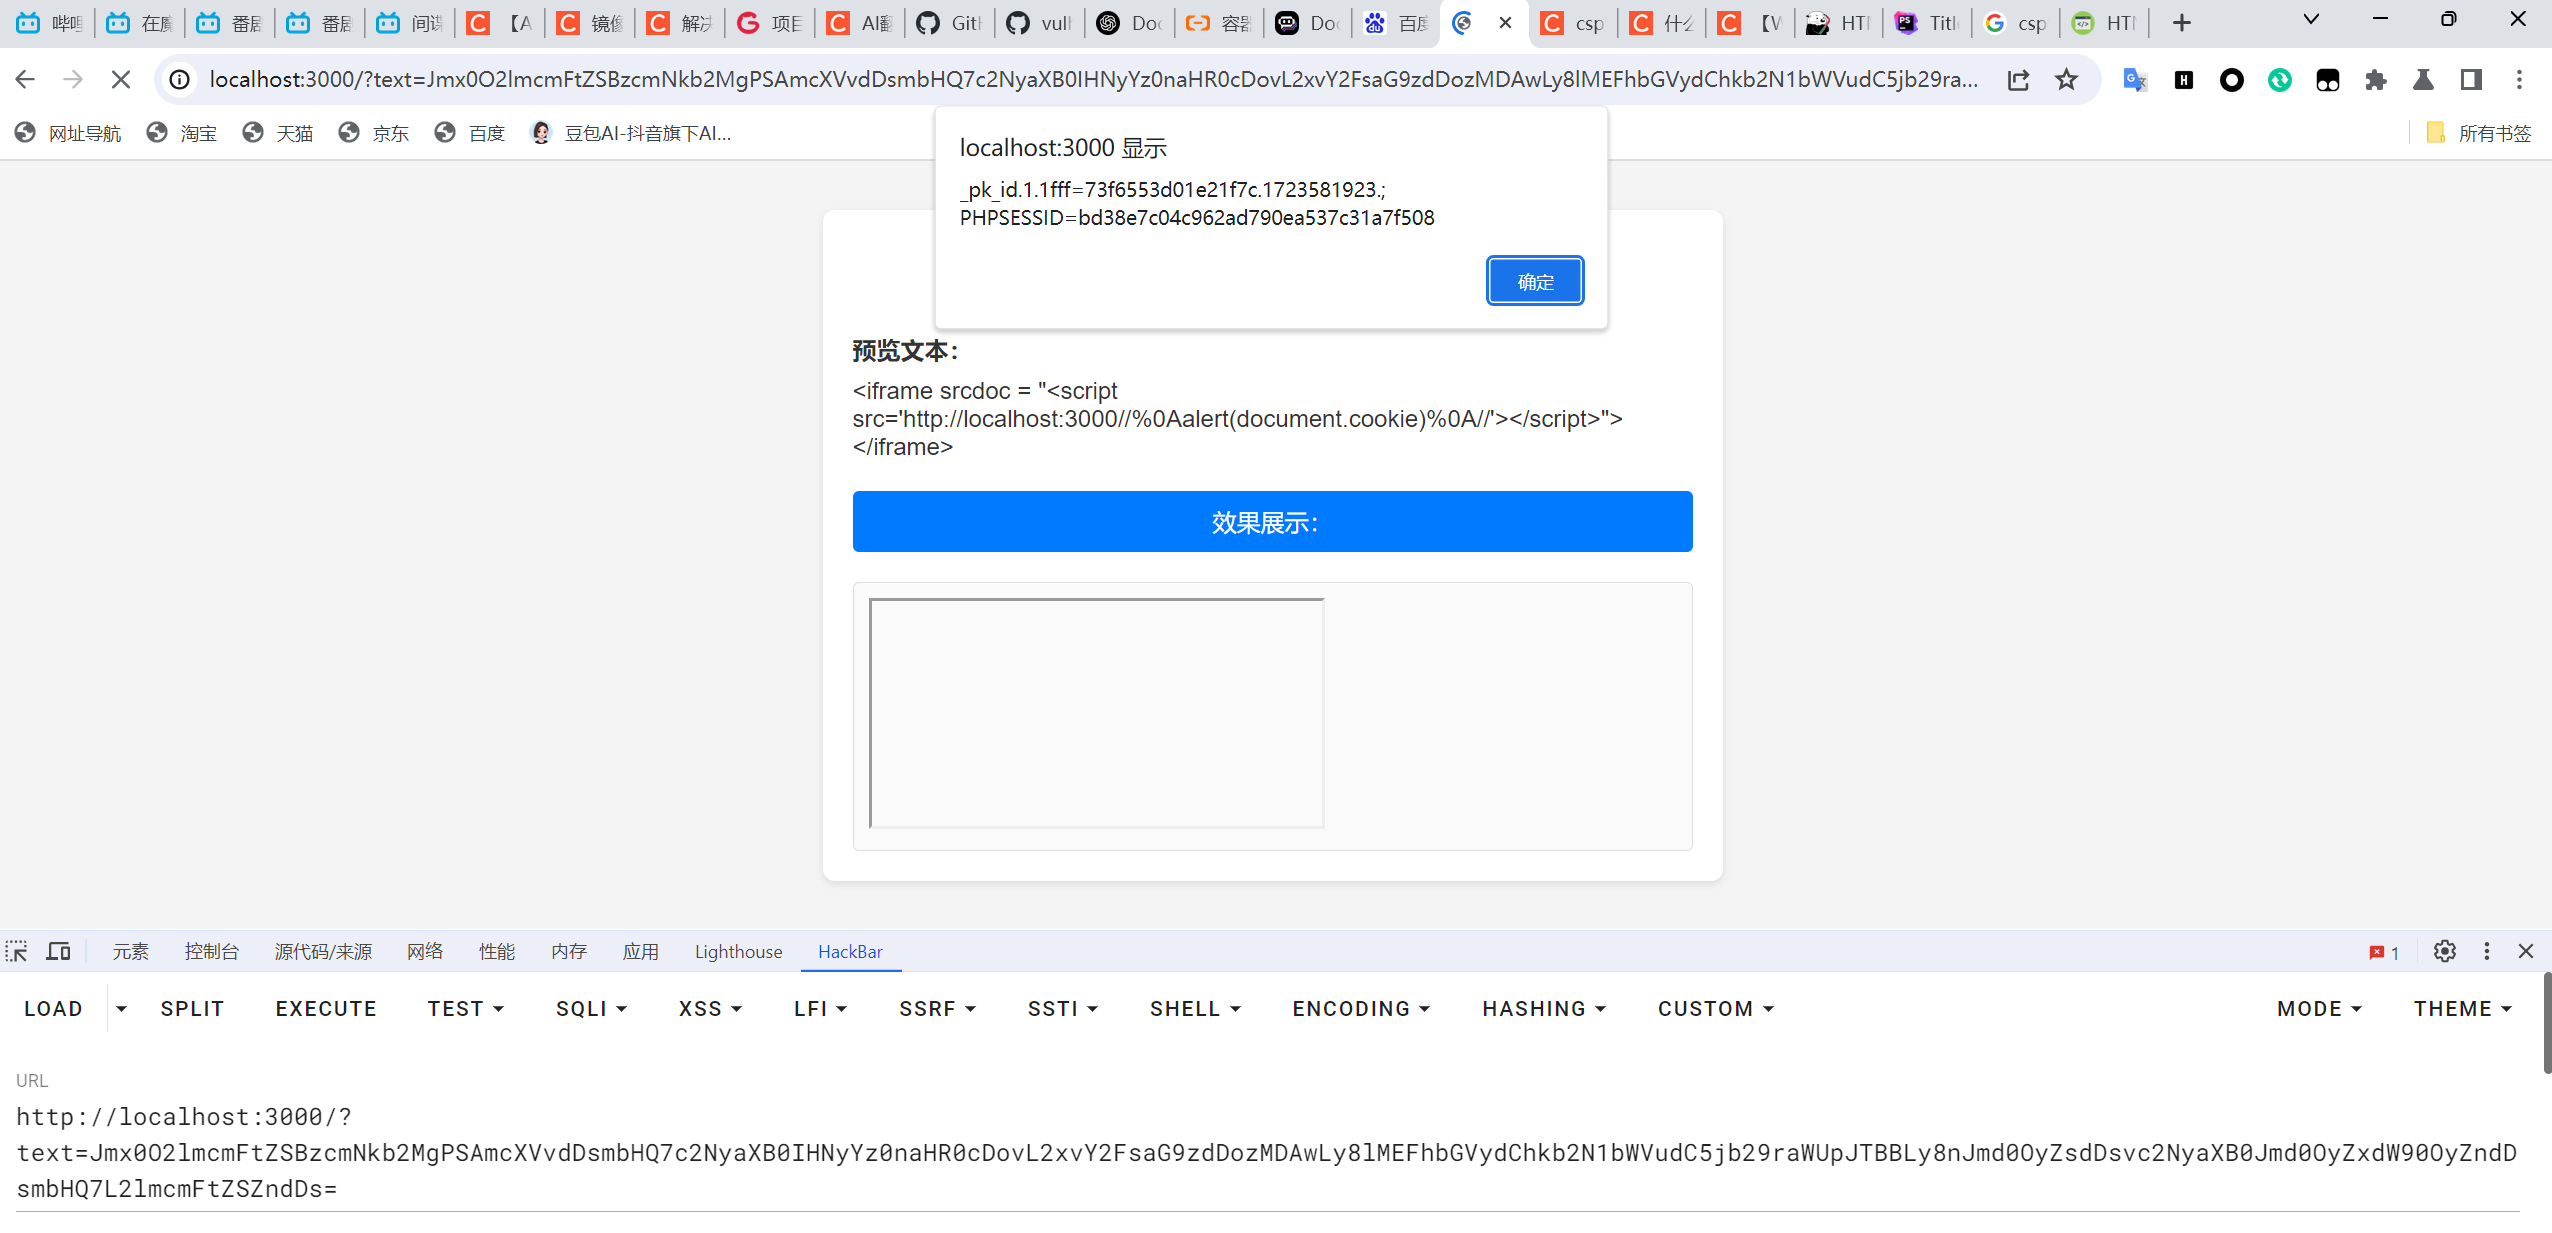Image resolution: width=2552 pixels, height=1233 pixels.
Task: Switch to the 网络 DevTools tab
Action: (425, 952)
